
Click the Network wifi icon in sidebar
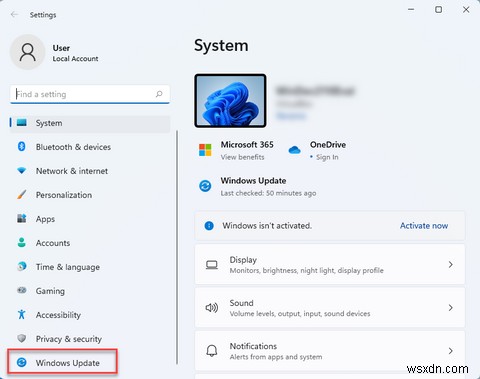coord(22,171)
